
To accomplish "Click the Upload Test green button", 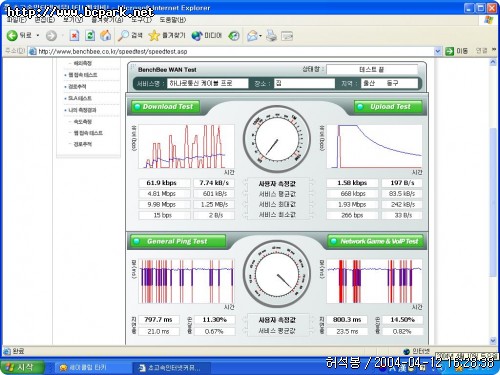I will tap(388, 107).
